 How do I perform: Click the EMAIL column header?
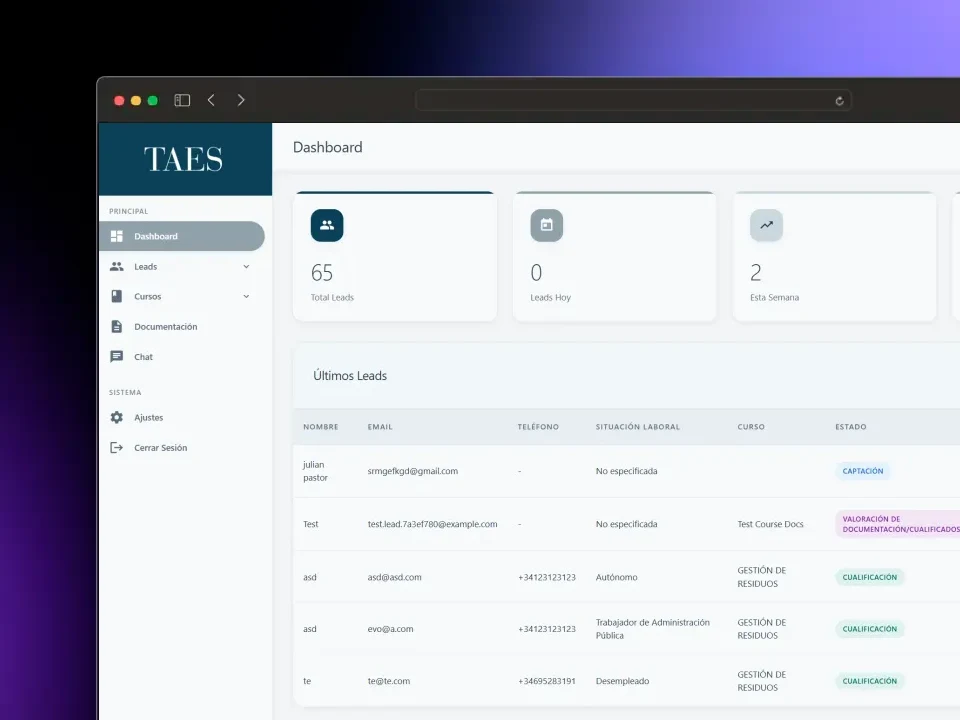380,427
